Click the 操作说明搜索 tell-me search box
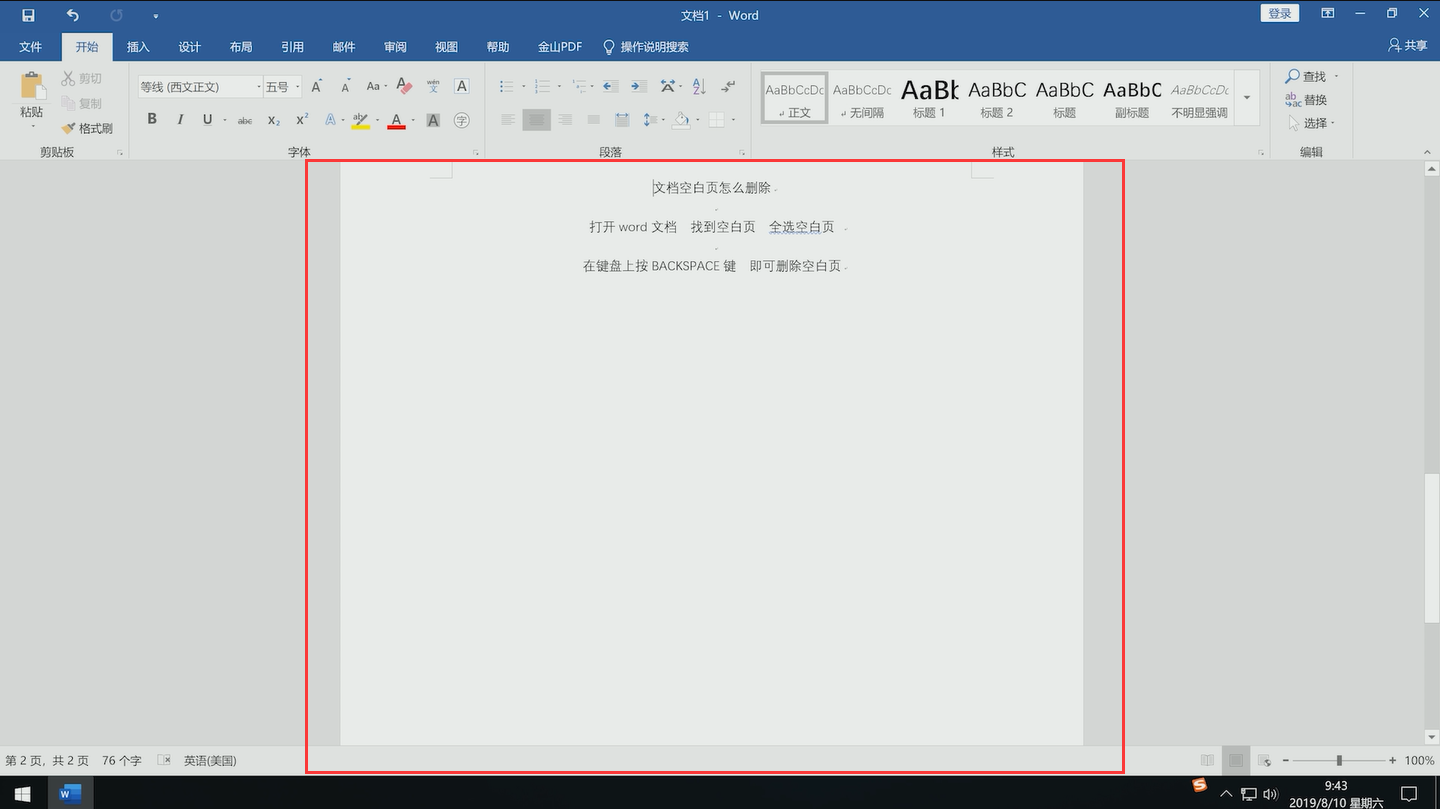 click(x=645, y=47)
